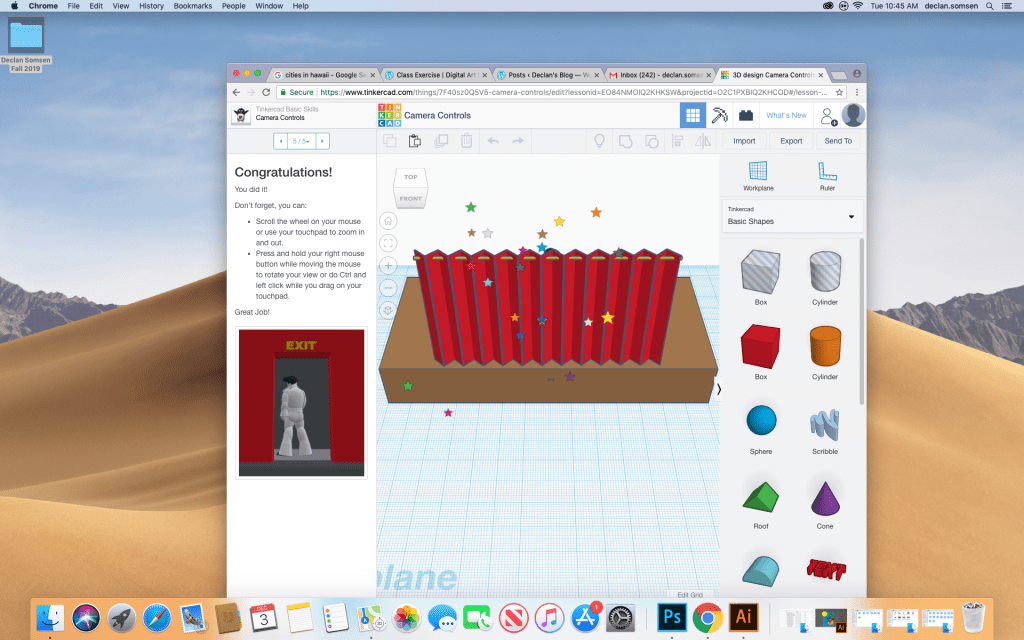Collapse the shapes panel with chevron

pyautogui.click(x=718, y=388)
